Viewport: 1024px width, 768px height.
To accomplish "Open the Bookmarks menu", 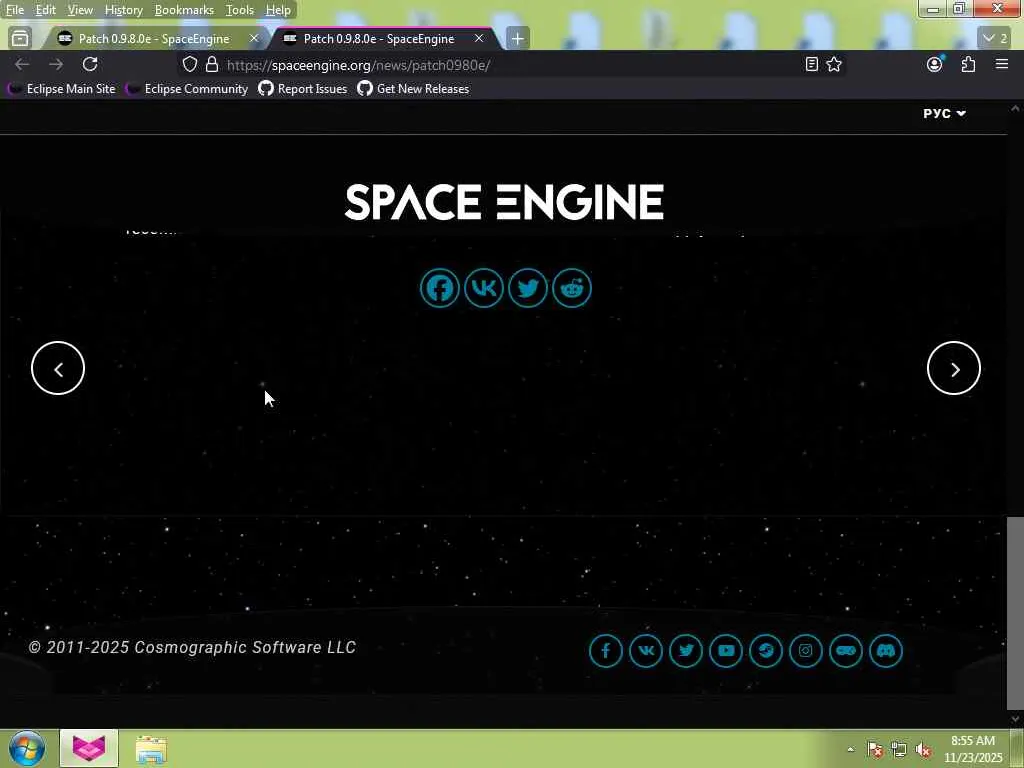I will (x=184, y=10).
